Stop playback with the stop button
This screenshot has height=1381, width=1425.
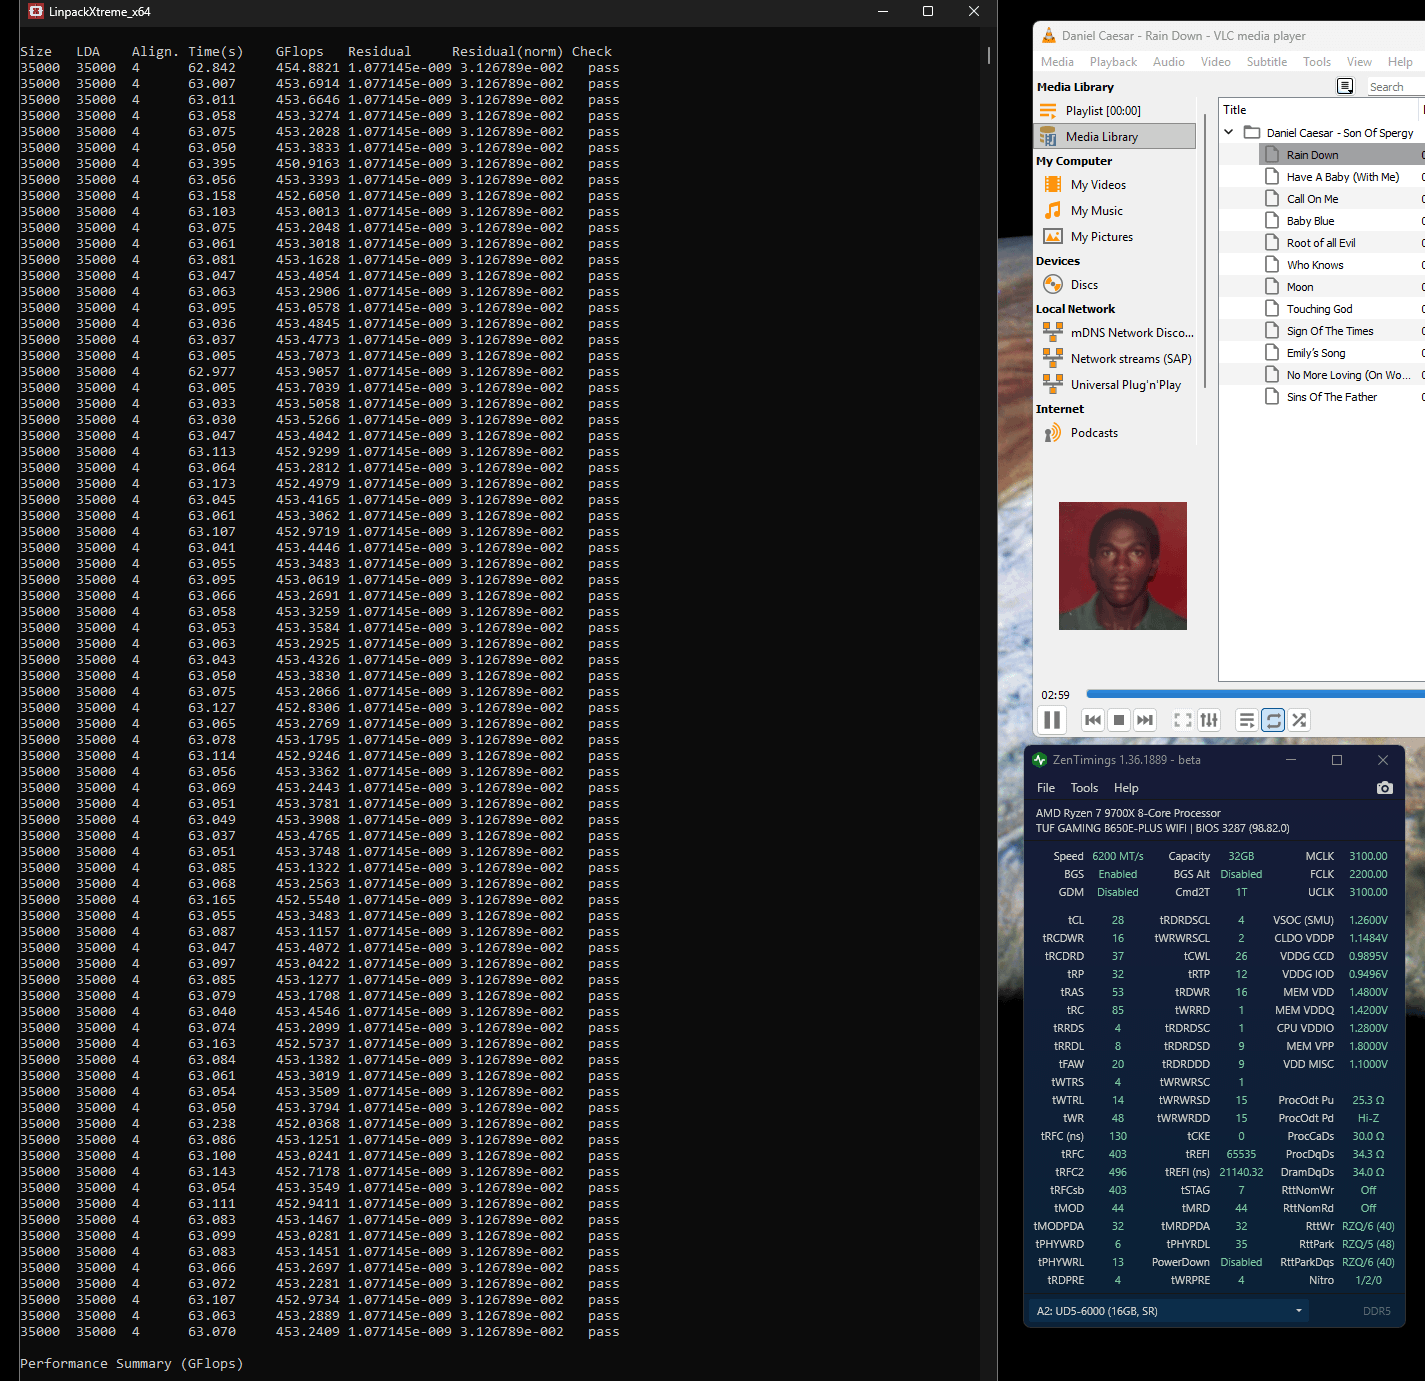pyautogui.click(x=1119, y=720)
